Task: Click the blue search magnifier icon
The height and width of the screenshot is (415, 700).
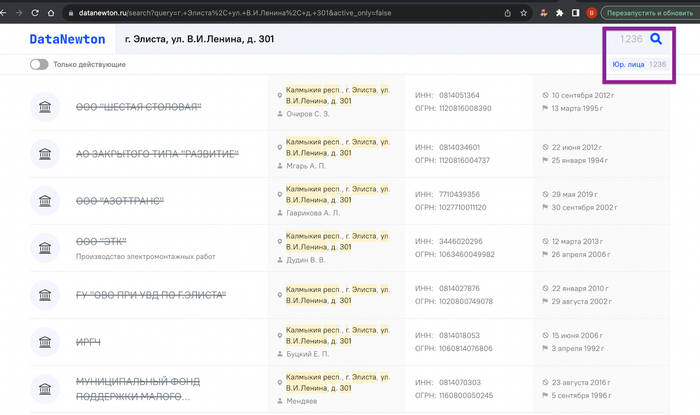Action: click(x=656, y=39)
